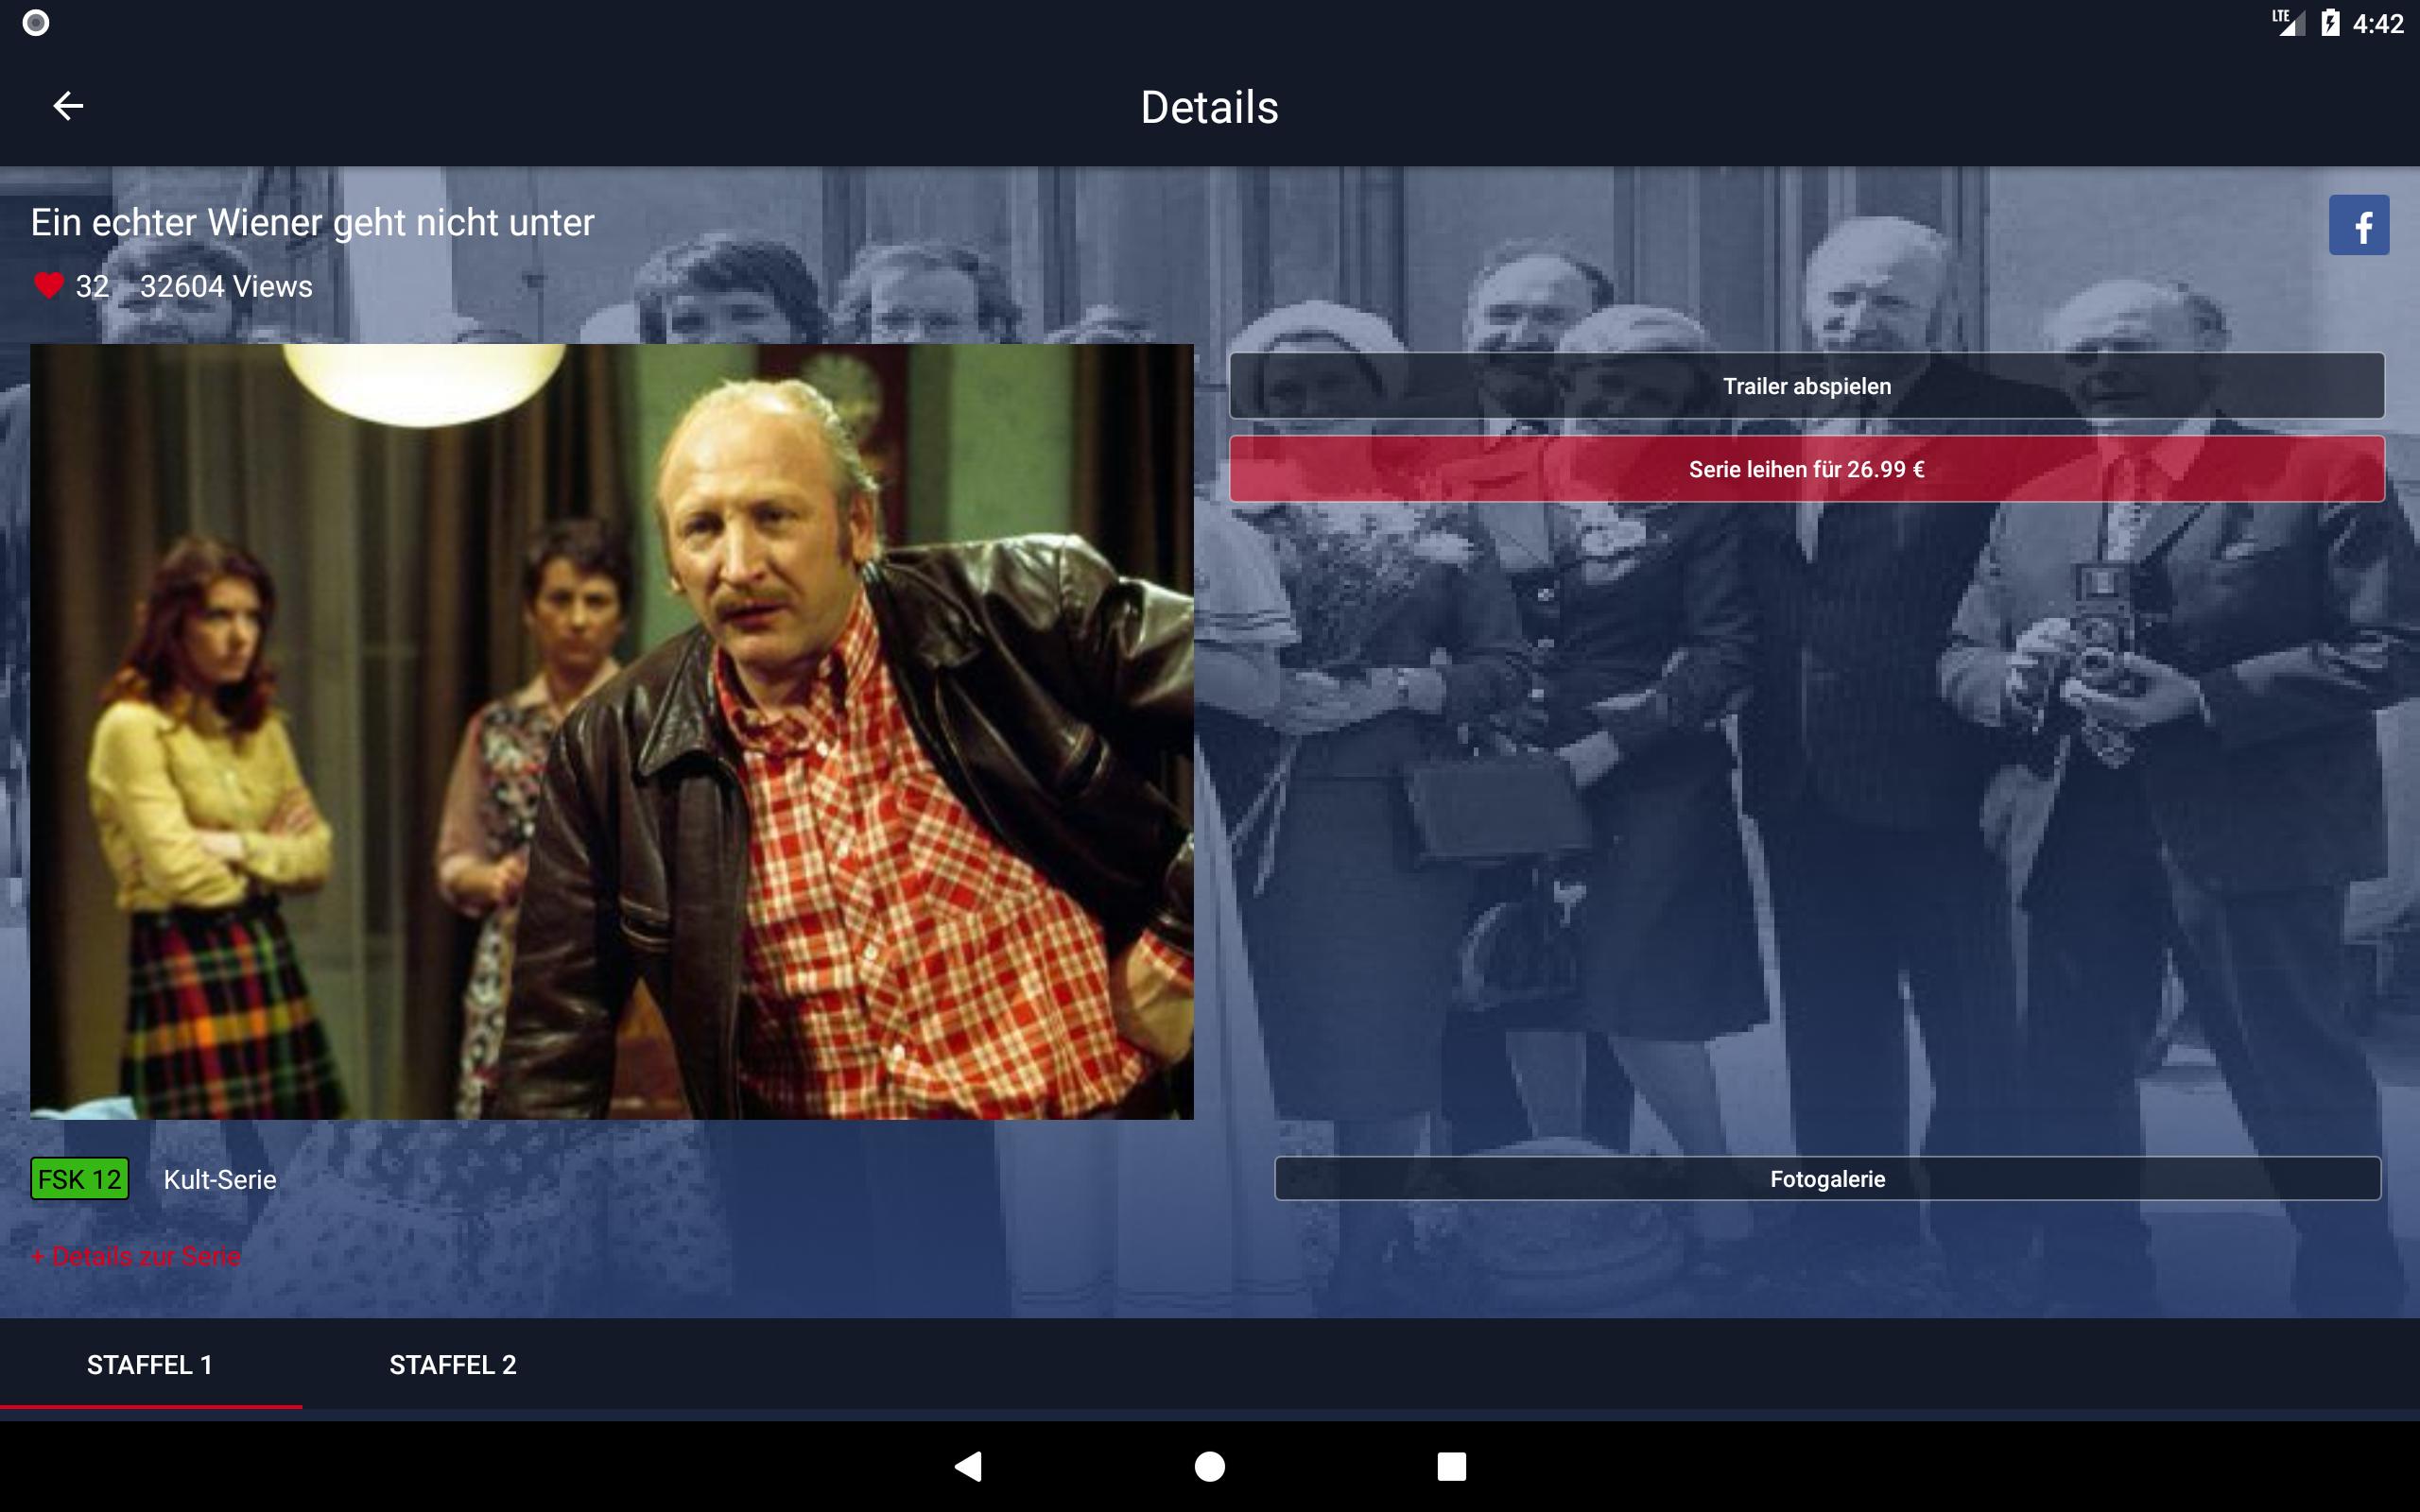This screenshot has height=1512, width=2420.
Task: Expand '+ Details zur Serie'
Action: (136, 1256)
